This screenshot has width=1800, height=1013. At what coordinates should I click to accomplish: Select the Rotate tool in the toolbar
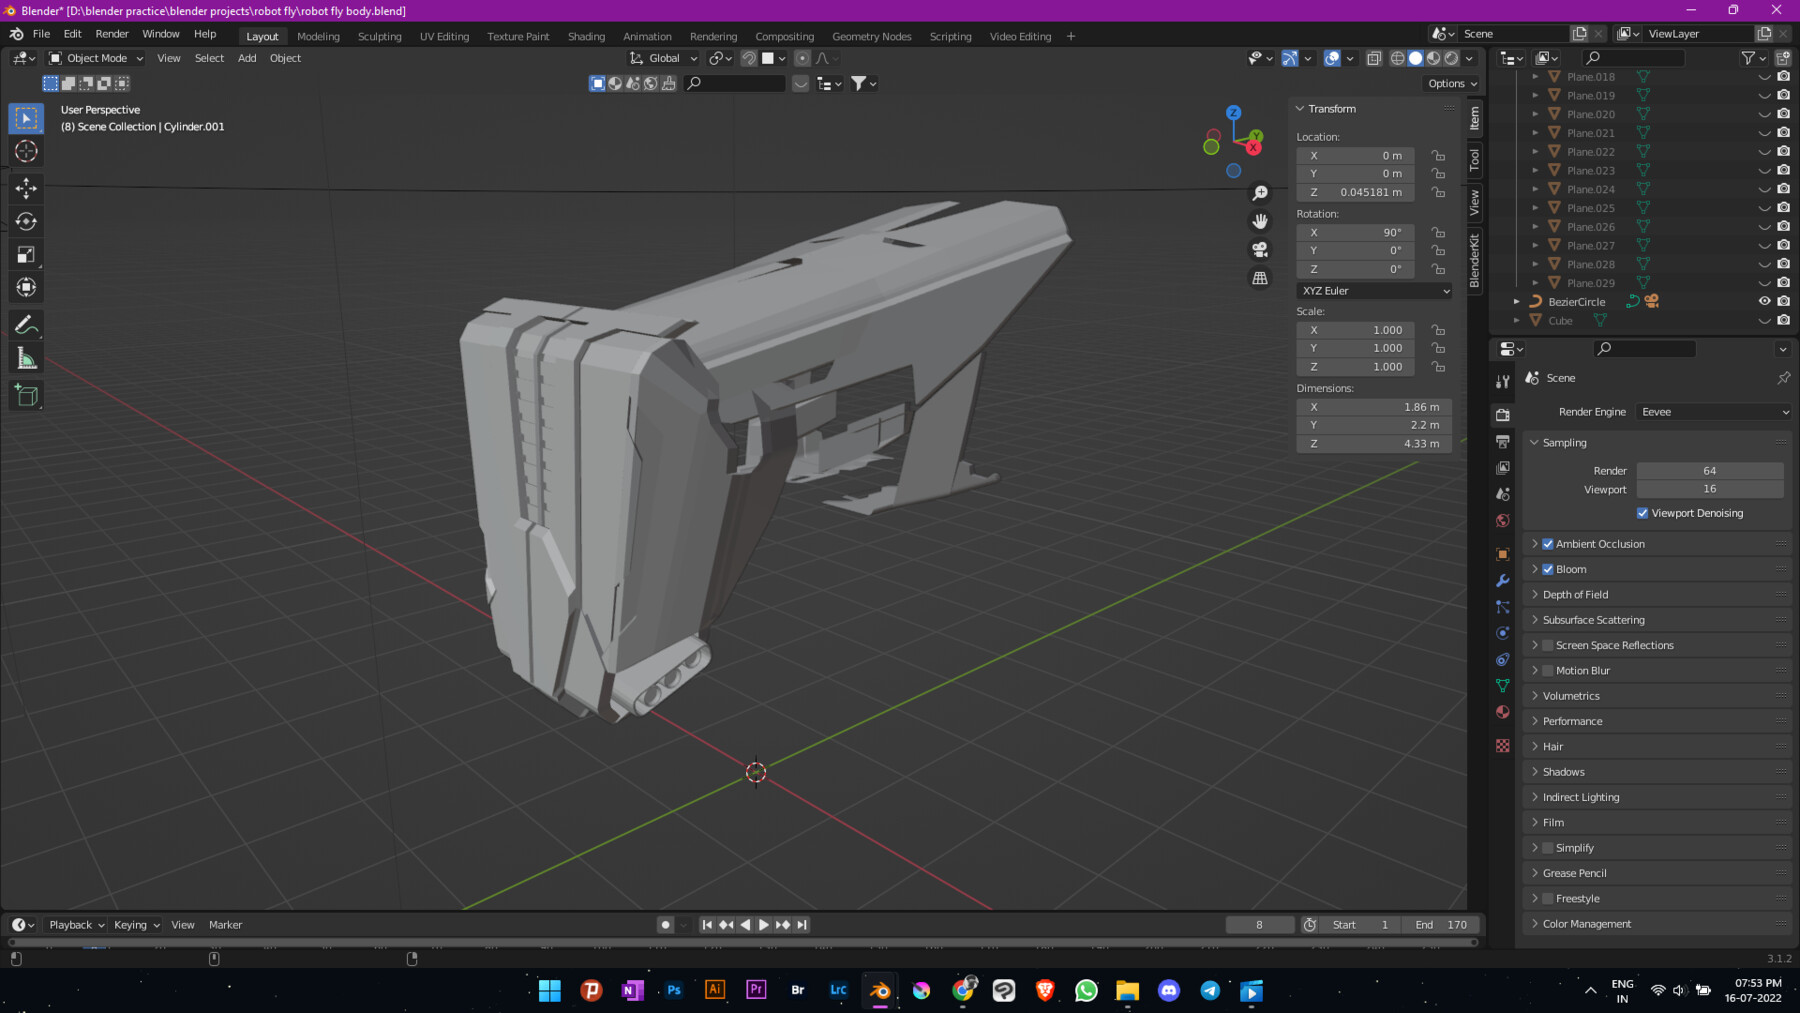(x=26, y=222)
